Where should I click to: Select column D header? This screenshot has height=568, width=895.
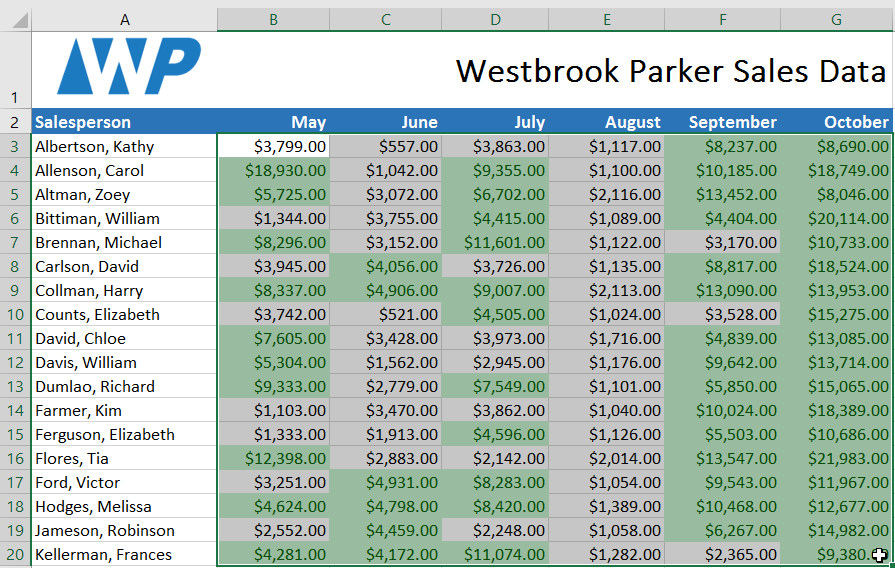click(x=497, y=20)
